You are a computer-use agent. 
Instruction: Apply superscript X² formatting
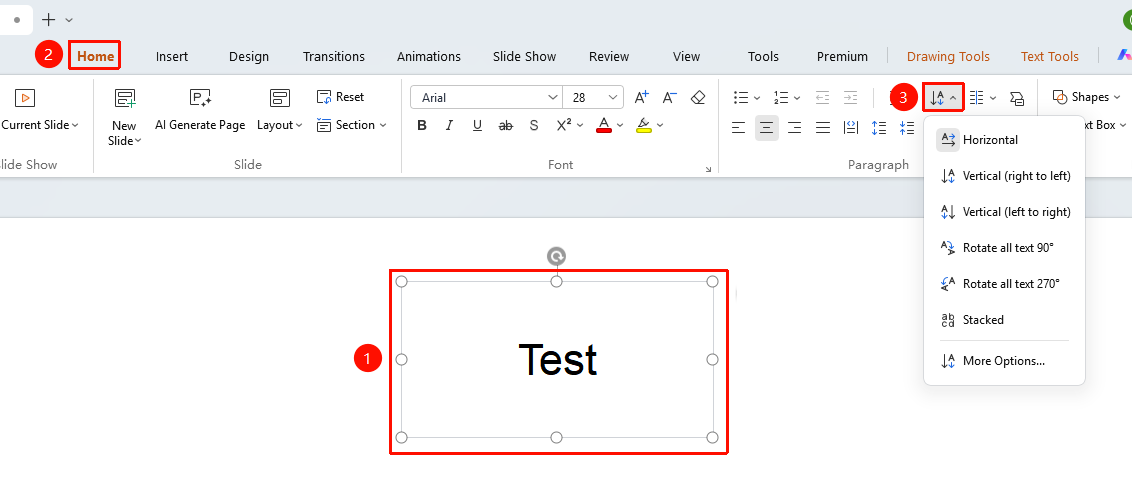[x=564, y=125]
